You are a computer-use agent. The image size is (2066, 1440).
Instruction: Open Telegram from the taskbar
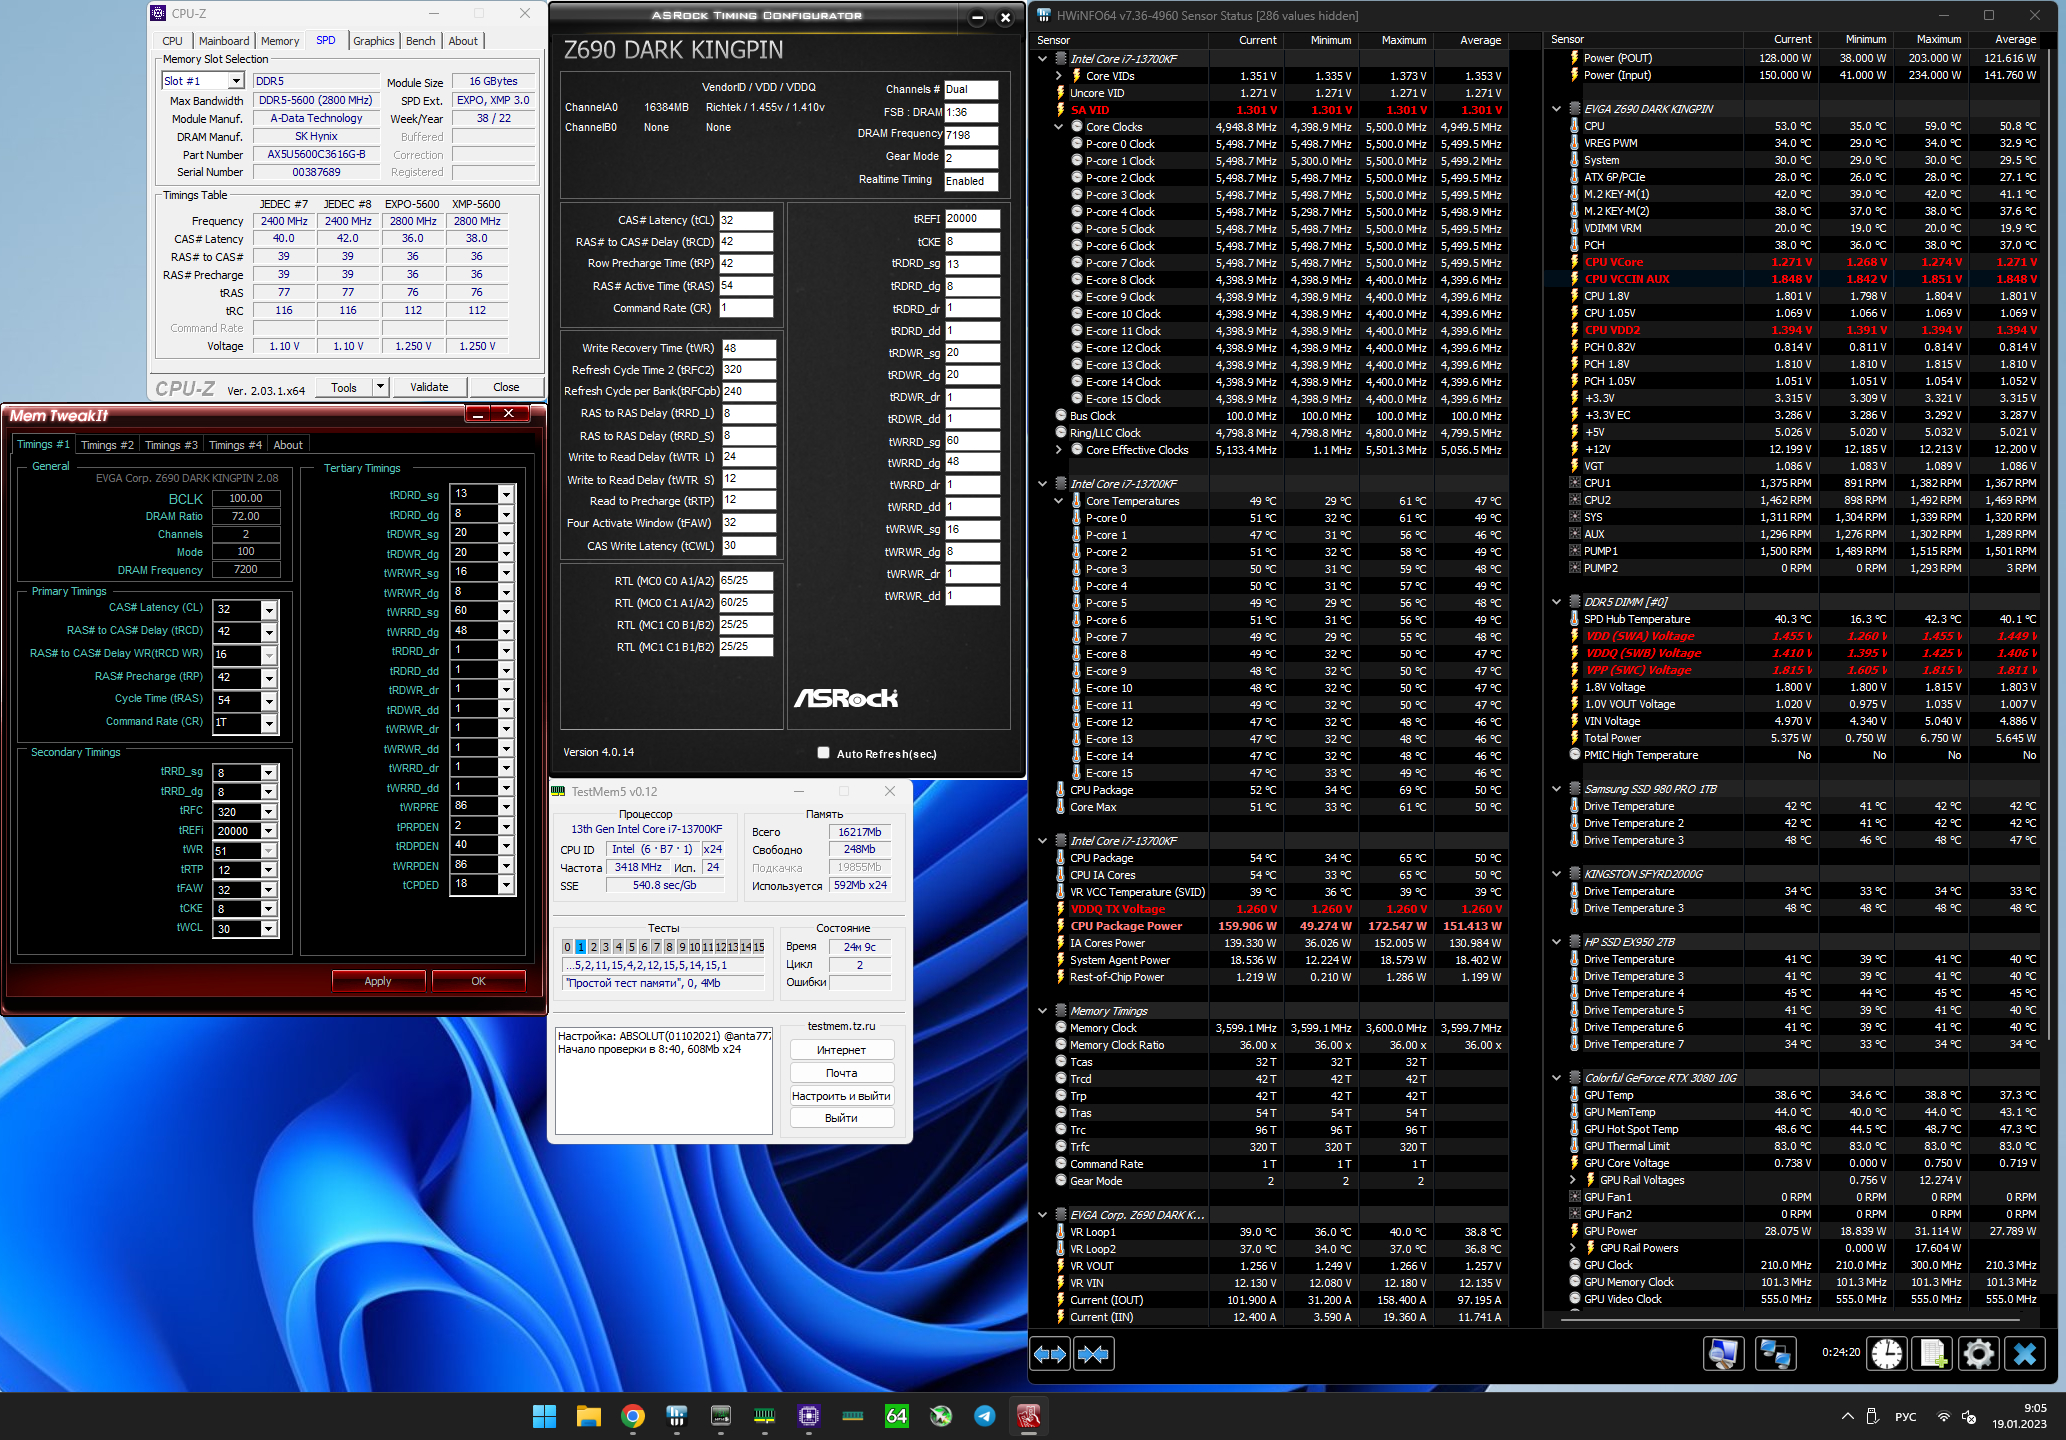[984, 1415]
